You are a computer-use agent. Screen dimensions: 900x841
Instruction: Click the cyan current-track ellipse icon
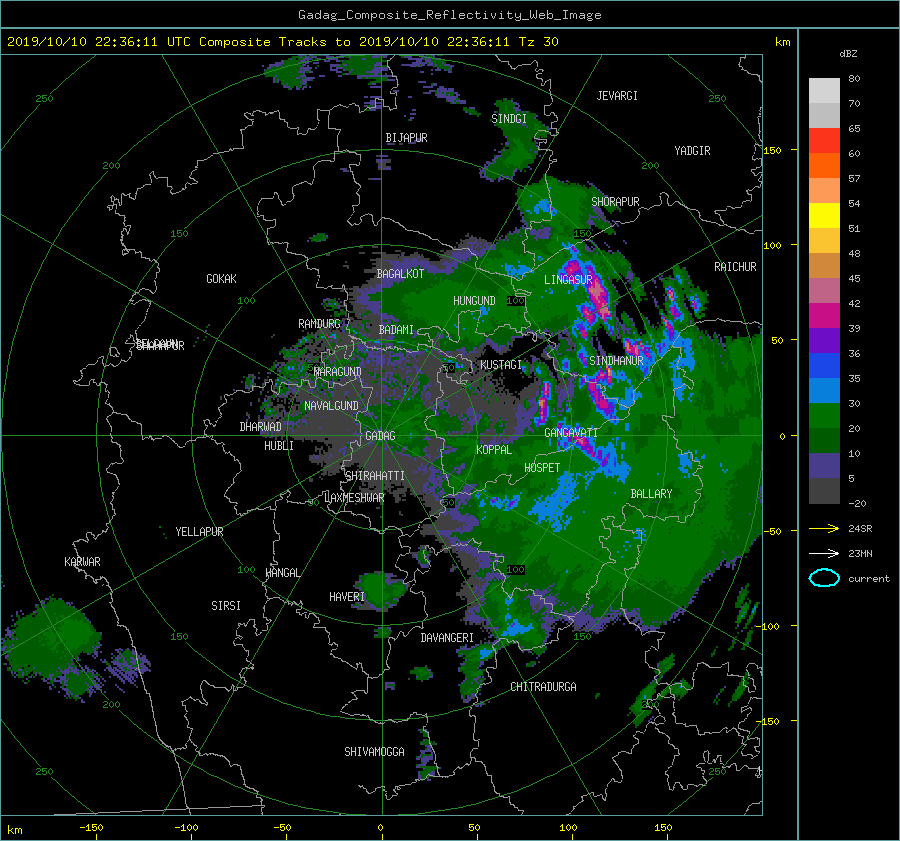pyautogui.click(x=824, y=578)
